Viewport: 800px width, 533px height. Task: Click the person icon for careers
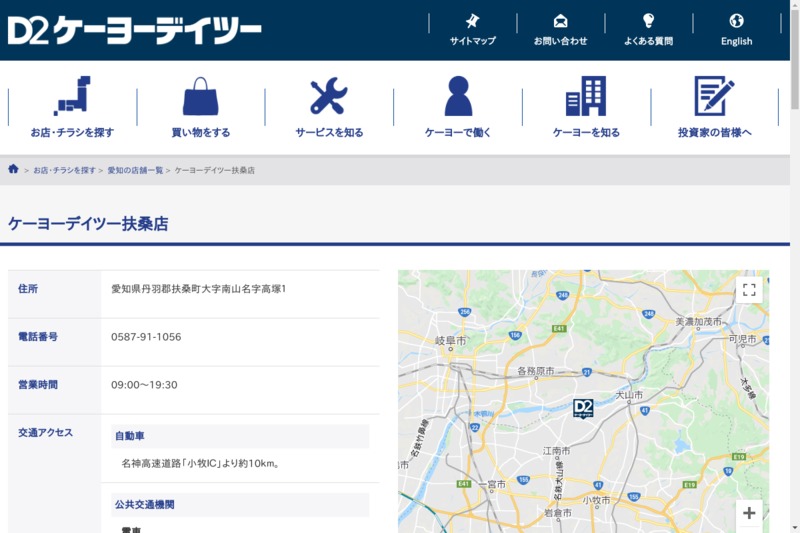point(458,96)
